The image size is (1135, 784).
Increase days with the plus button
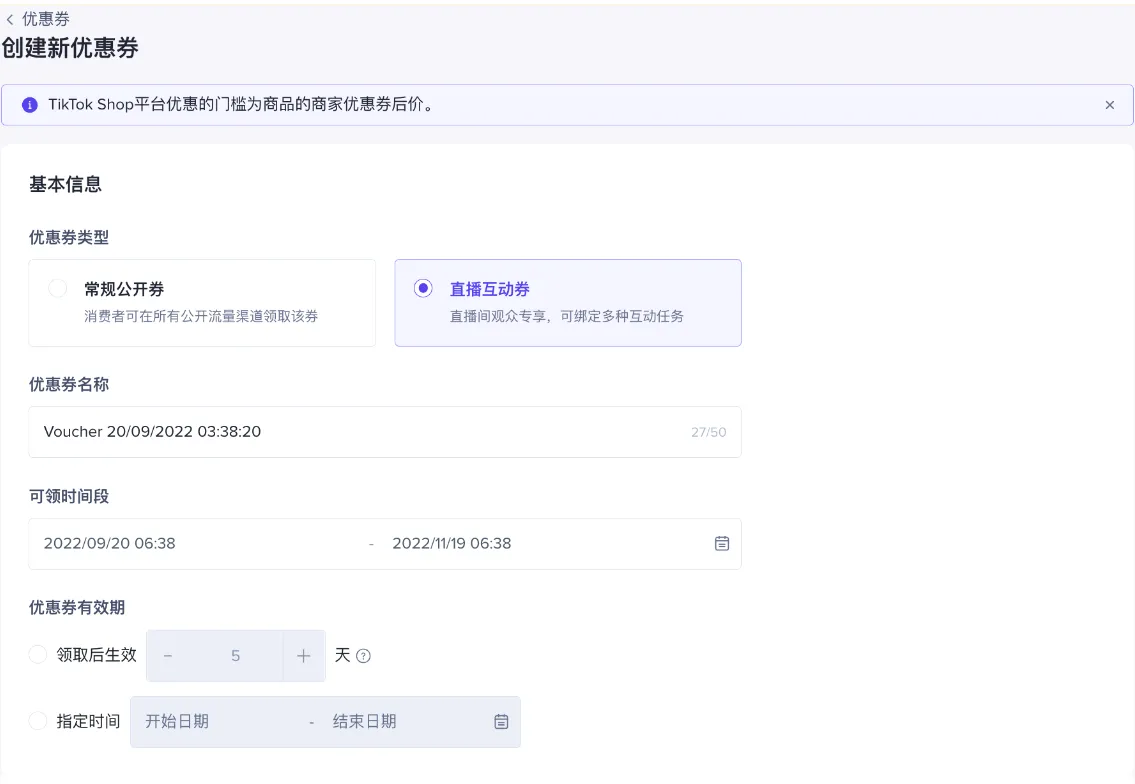[x=303, y=656]
